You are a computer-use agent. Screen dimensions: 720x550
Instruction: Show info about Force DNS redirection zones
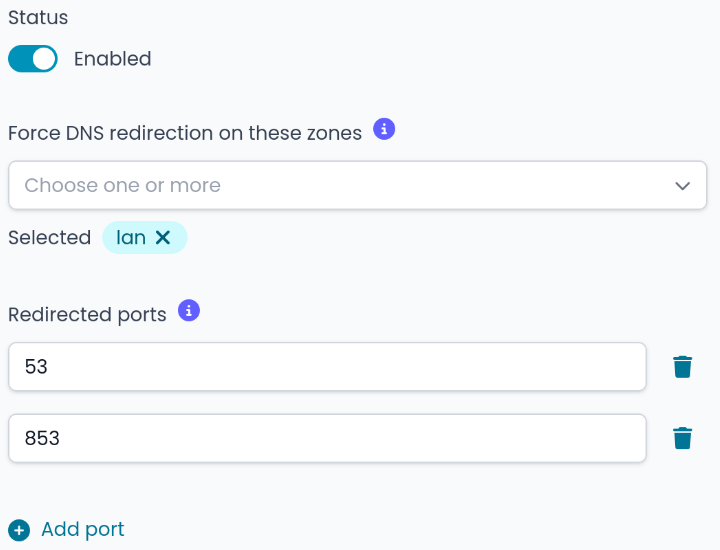coord(384,129)
